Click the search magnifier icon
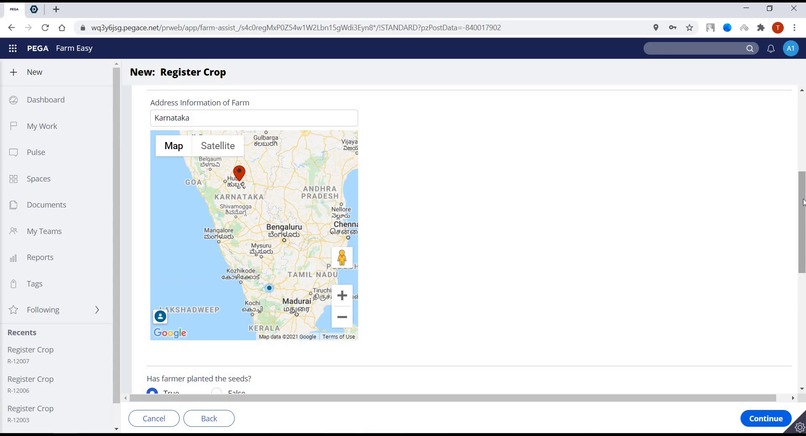The width and height of the screenshot is (806, 436). coord(750,48)
